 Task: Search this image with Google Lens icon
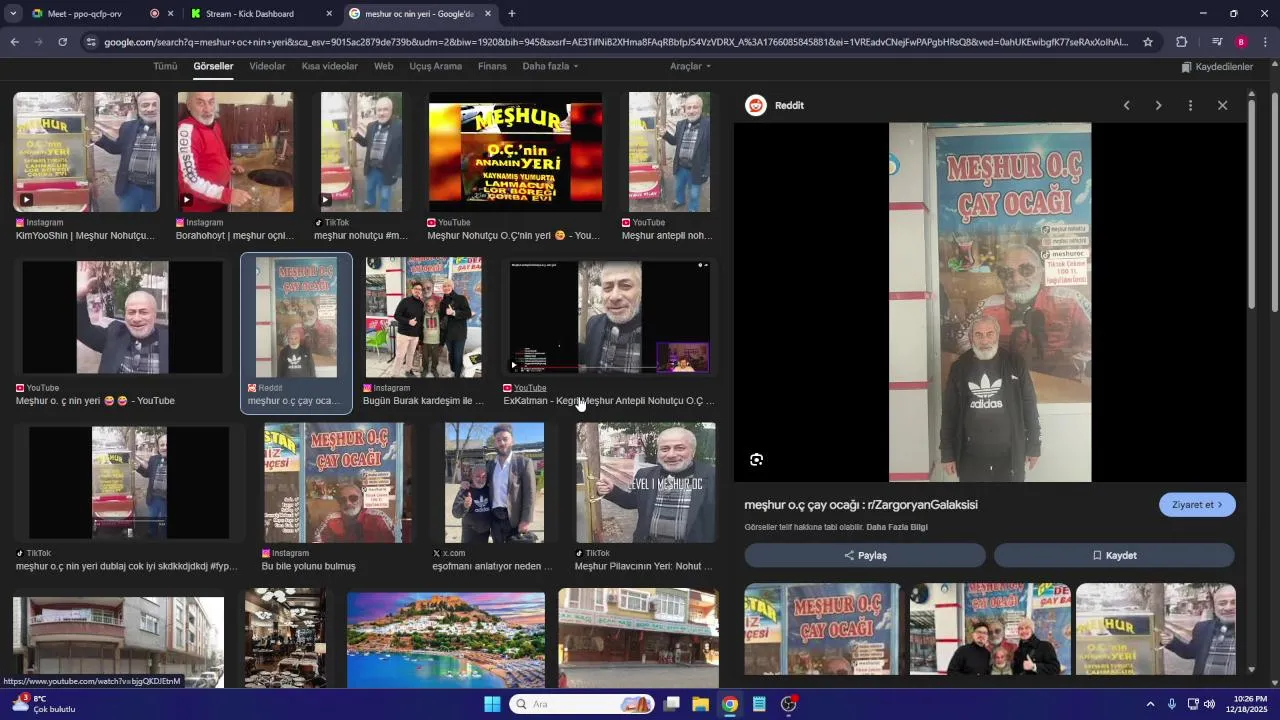coord(756,460)
